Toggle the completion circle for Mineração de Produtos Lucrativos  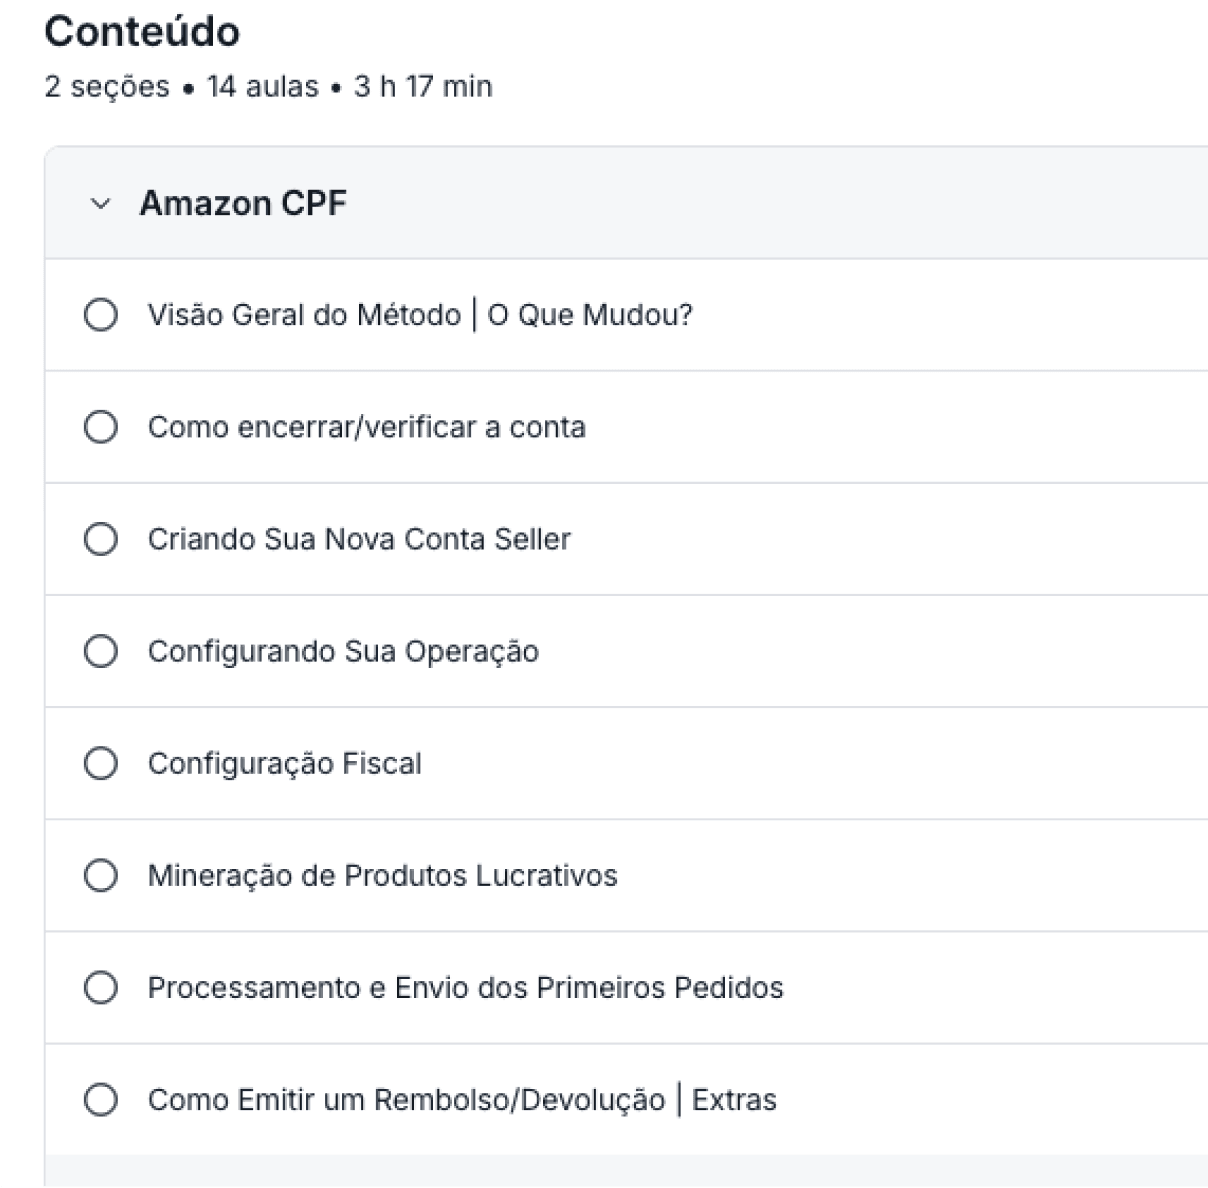[x=100, y=875]
